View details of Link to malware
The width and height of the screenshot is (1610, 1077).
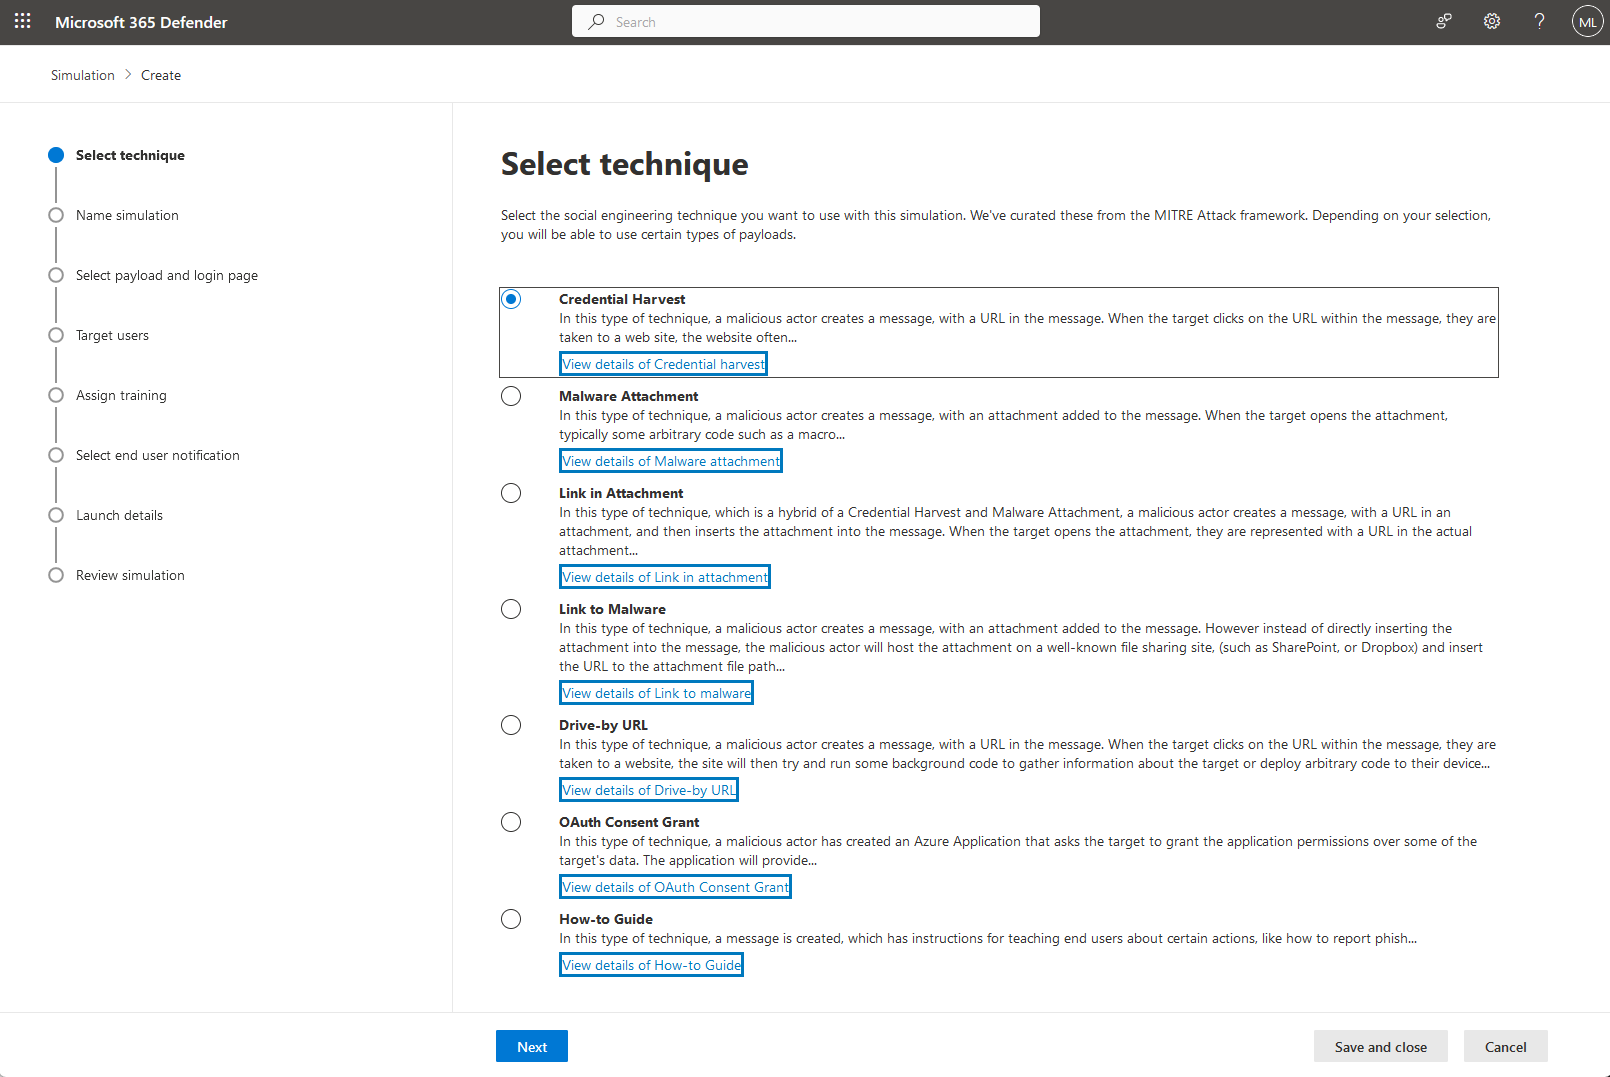[656, 693]
